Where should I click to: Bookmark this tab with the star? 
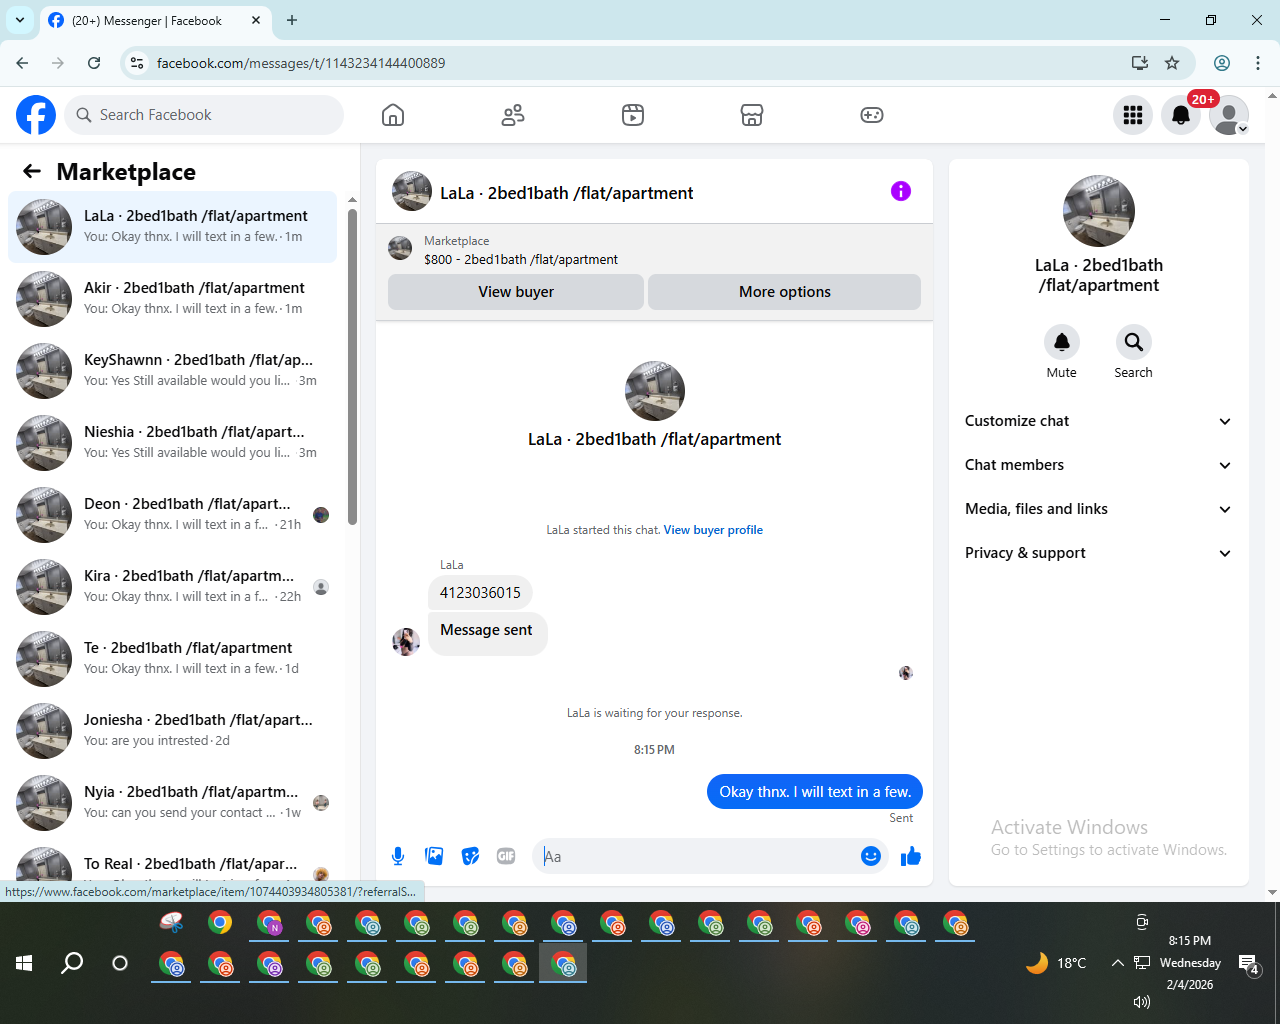[1172, 63]
